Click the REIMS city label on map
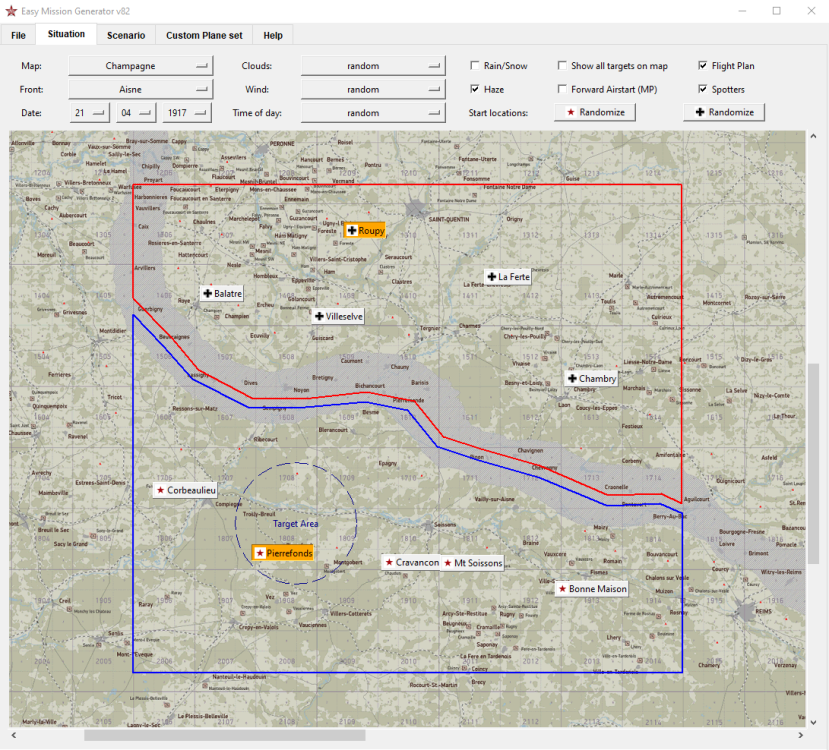829x750 pixels. 763,612
